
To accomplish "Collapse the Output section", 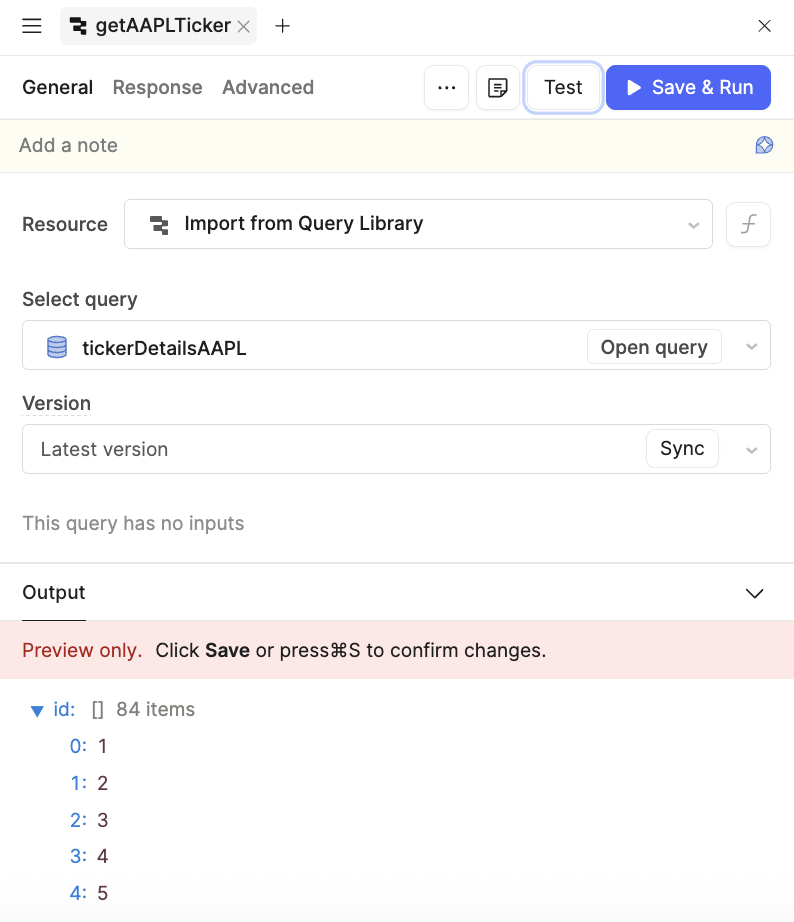I will pyautogui.click(x=755, y=592).
